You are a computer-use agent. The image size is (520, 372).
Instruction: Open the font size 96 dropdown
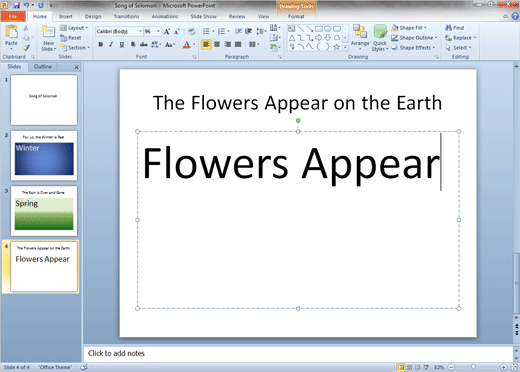click(x=158, y=31)
